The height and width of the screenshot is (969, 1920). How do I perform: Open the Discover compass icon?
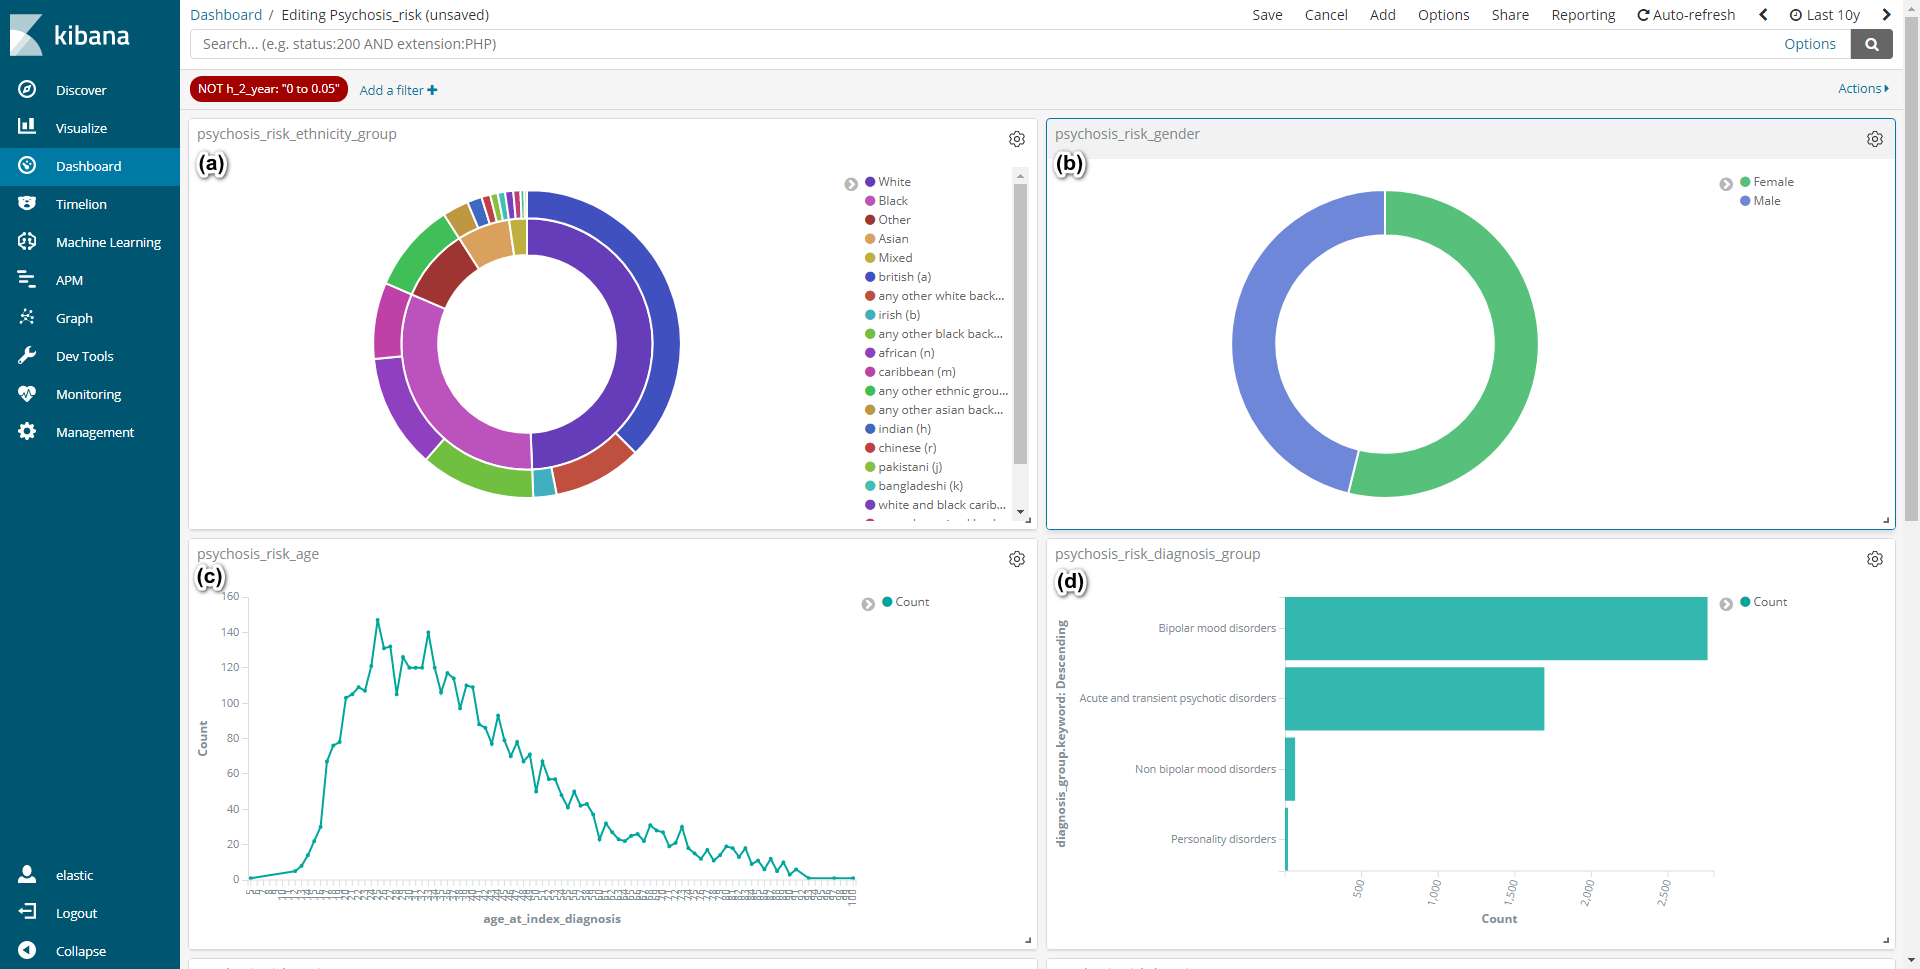coord(27,90)
